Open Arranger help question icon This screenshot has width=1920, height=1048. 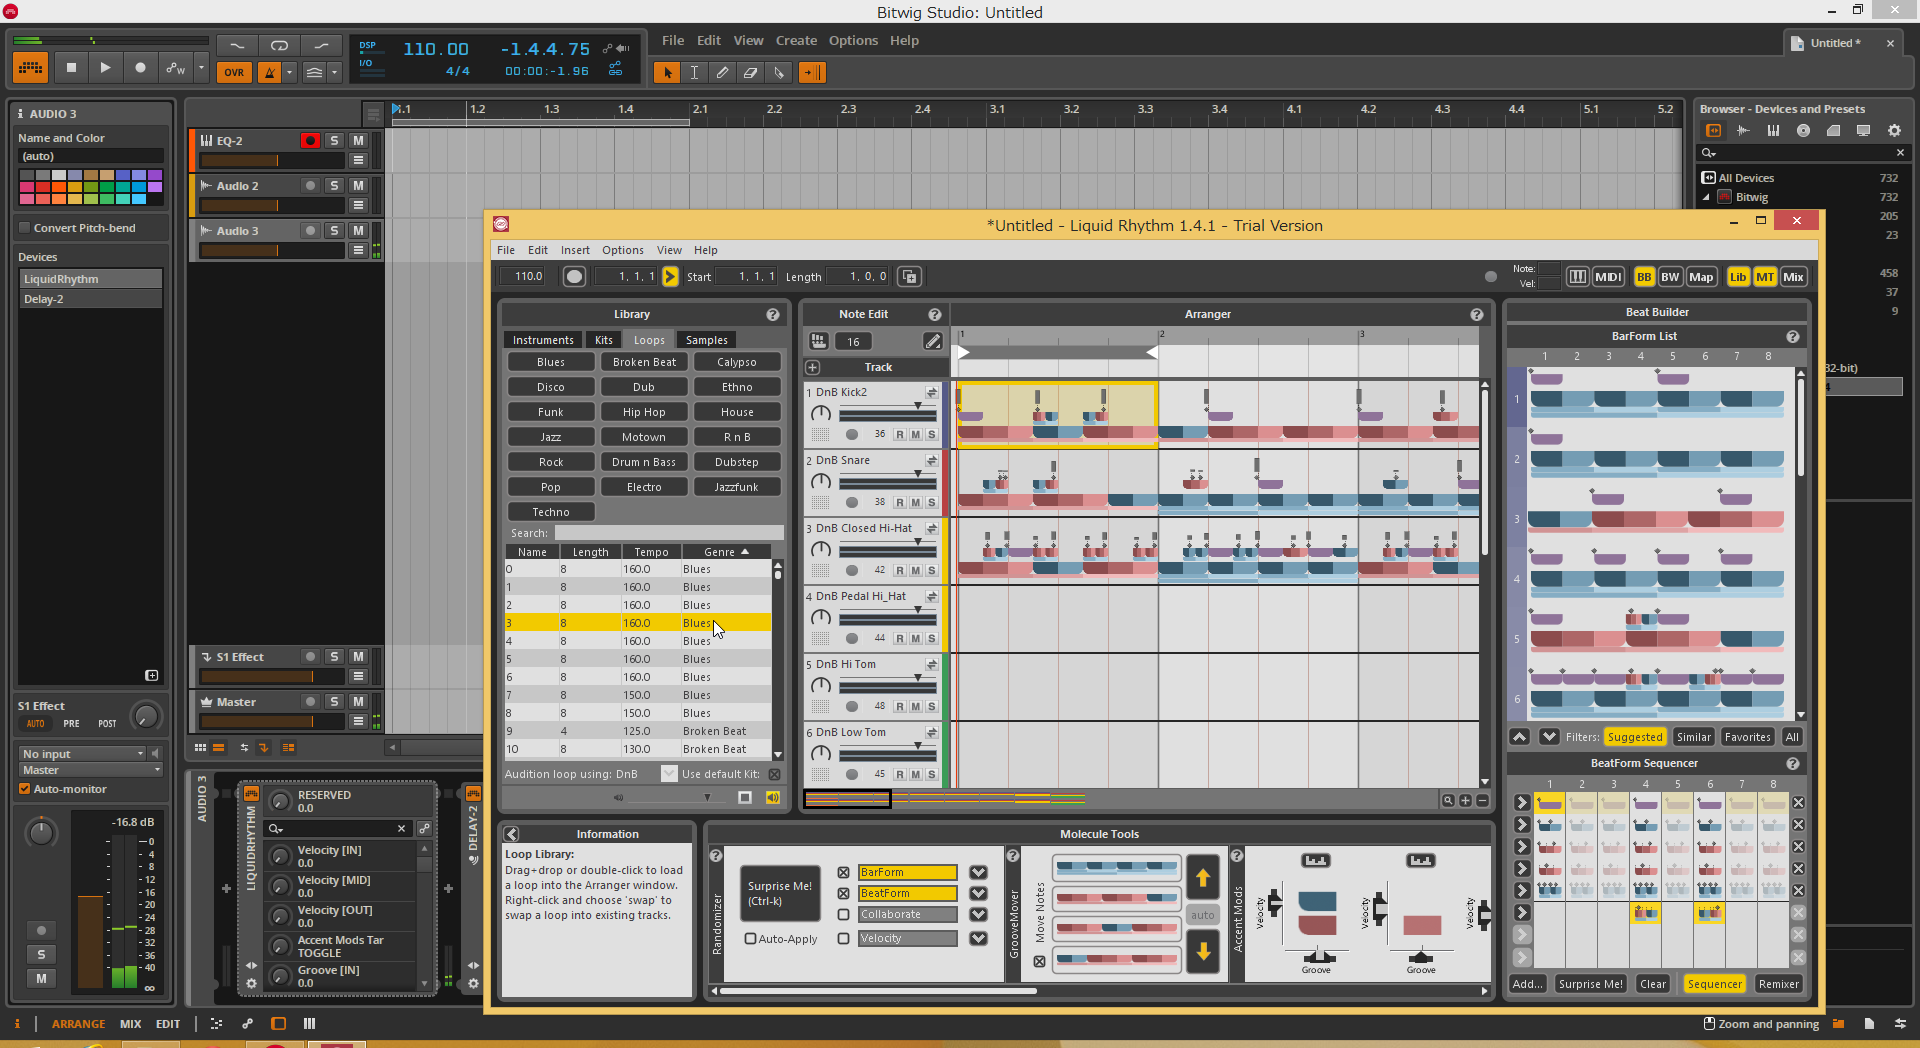(x=1477, y=314)
